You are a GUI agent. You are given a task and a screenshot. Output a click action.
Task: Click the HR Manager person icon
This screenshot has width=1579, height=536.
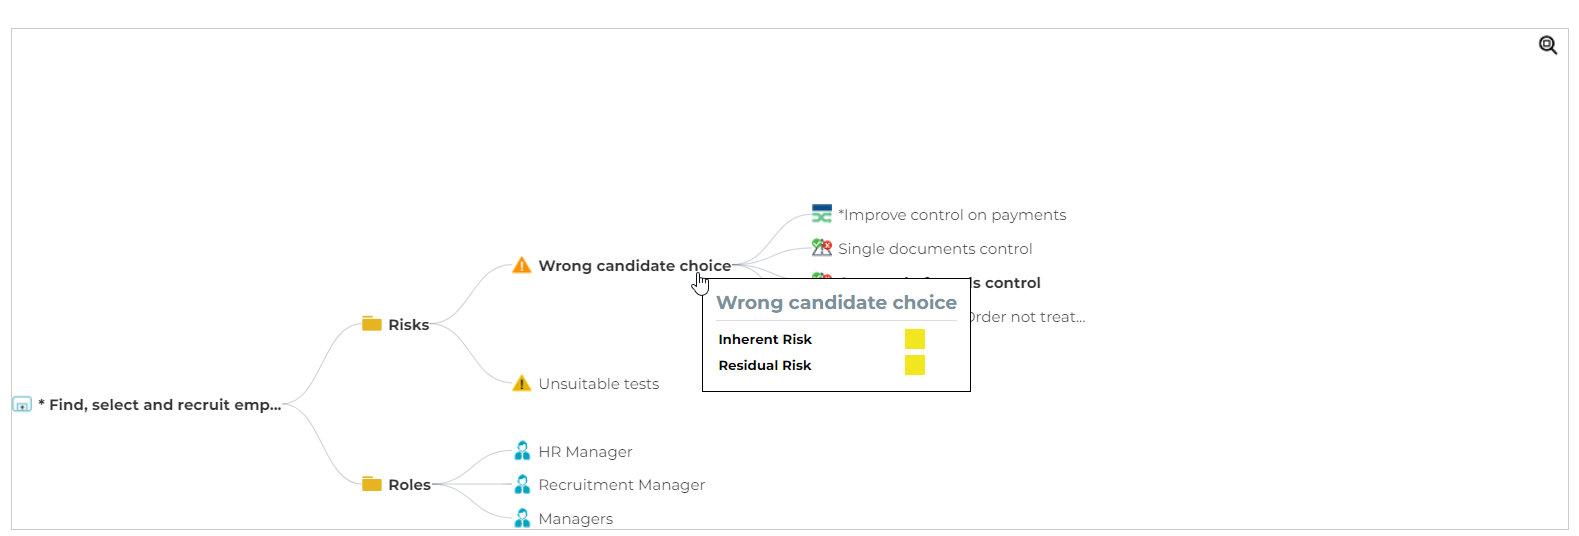(x=522, y=451)
